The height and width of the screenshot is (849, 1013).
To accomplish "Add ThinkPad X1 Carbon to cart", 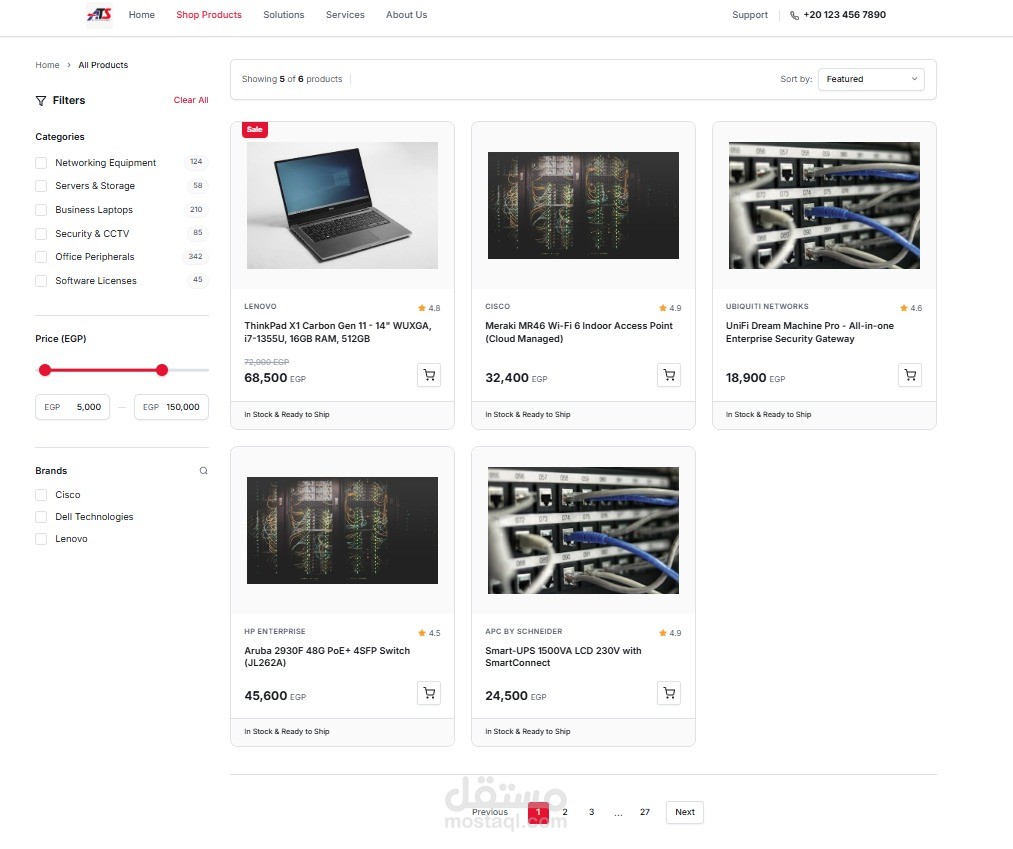I will point(429,375).
